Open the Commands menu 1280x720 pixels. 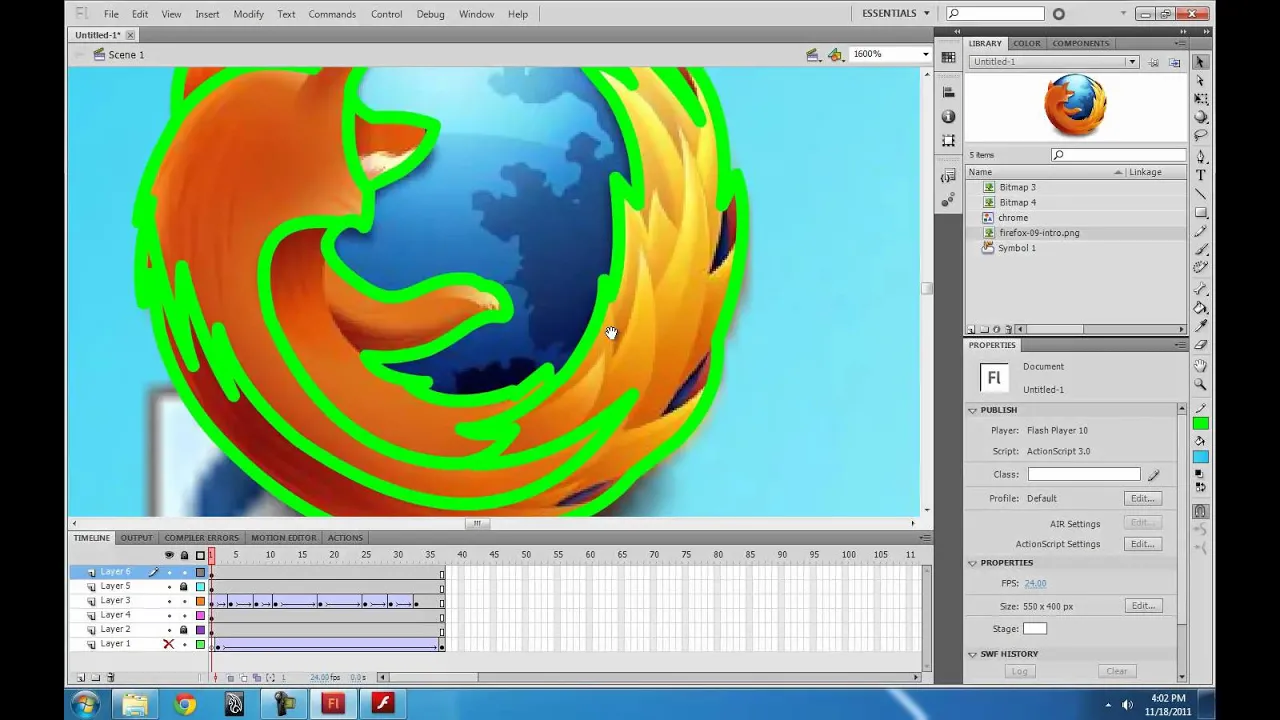click(332, 14)
